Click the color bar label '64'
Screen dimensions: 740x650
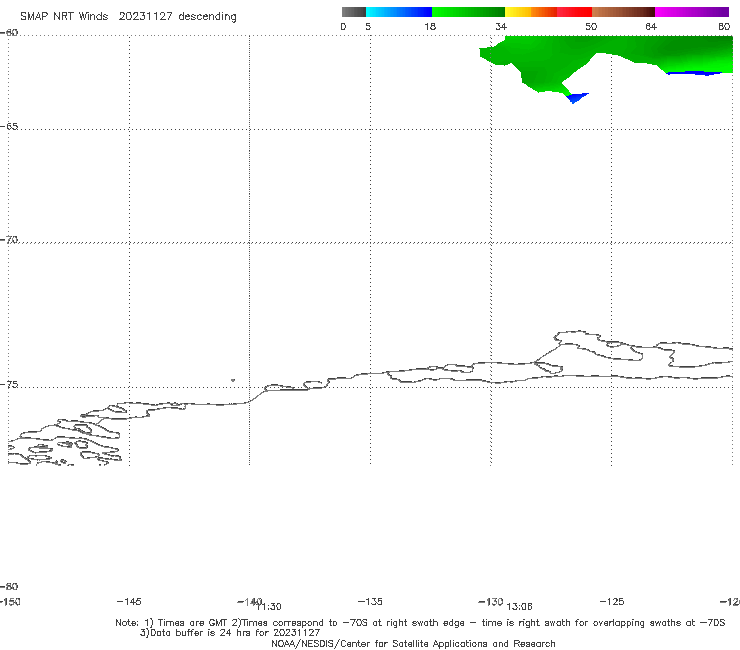point(651,26)
